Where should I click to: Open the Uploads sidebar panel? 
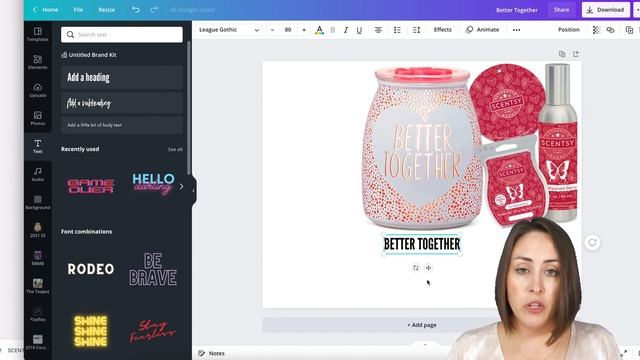(38, 90)
